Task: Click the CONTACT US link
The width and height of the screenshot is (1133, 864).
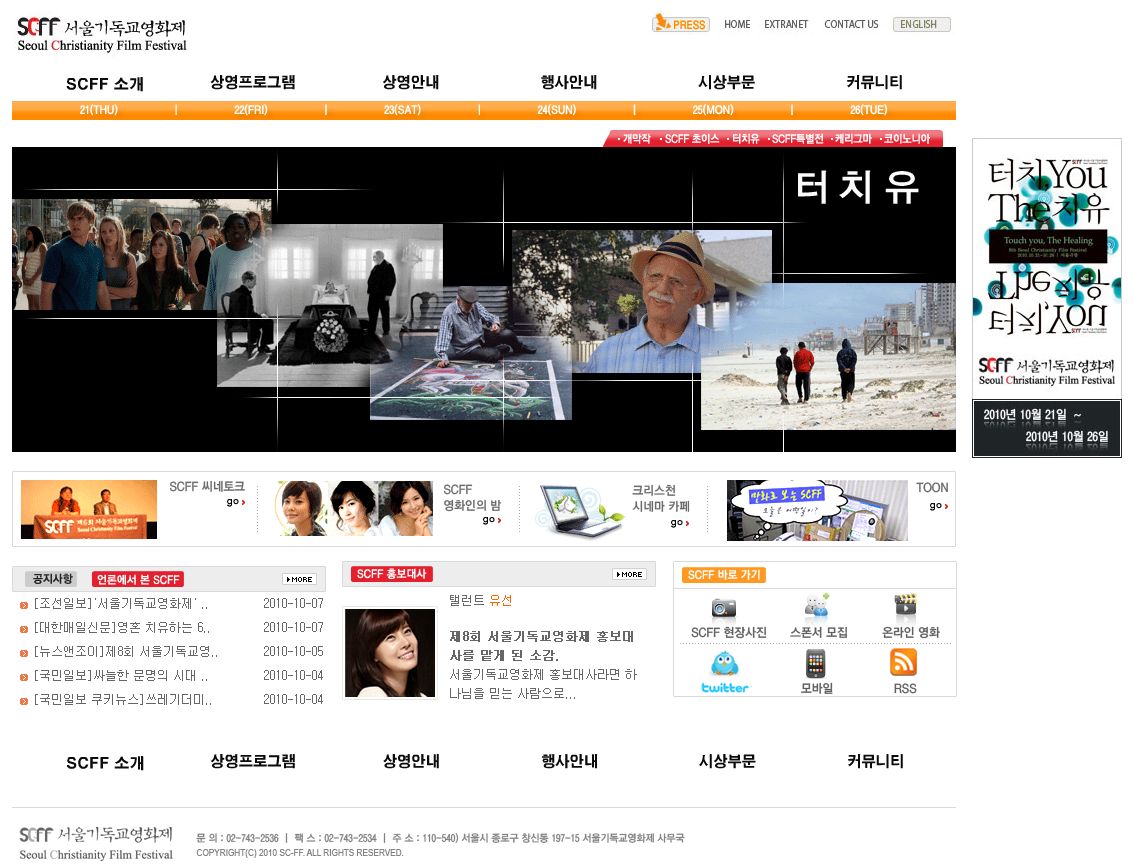Action: [851, 25]
